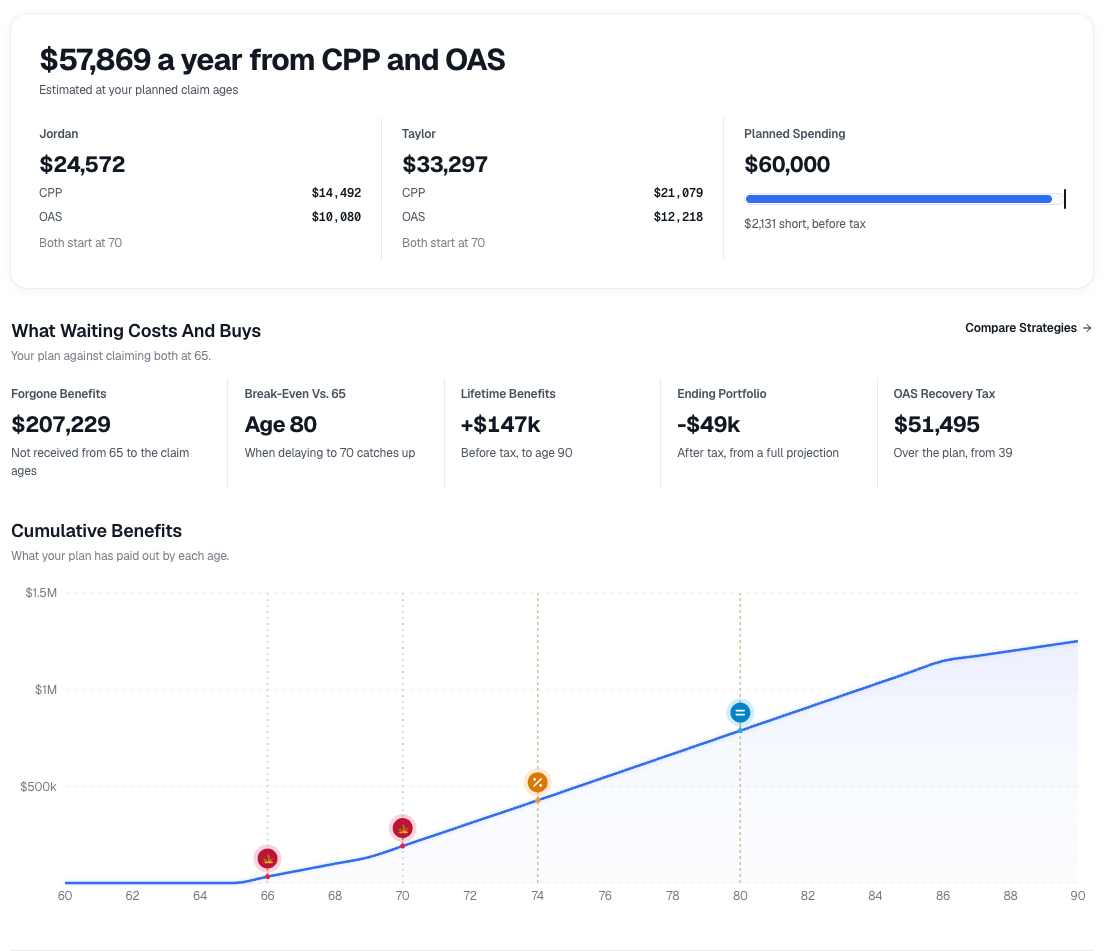
Task: Open the Compare Strategies link
Action: [1028, 328]
